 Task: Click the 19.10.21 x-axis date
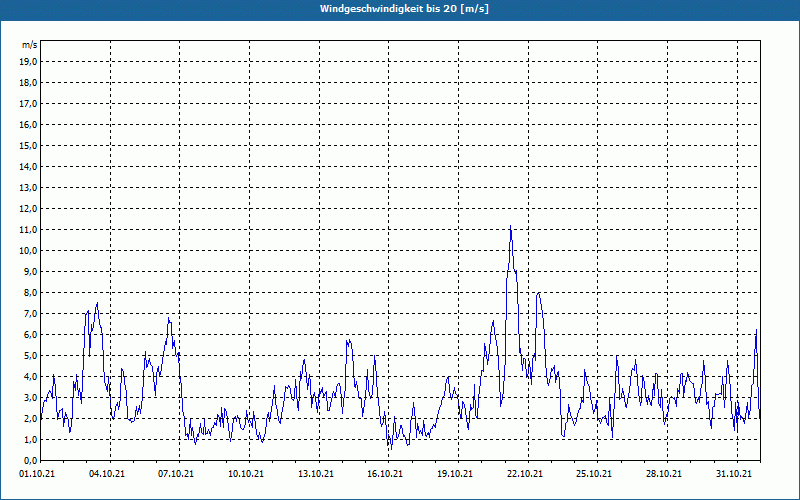[x=455, y=474]
